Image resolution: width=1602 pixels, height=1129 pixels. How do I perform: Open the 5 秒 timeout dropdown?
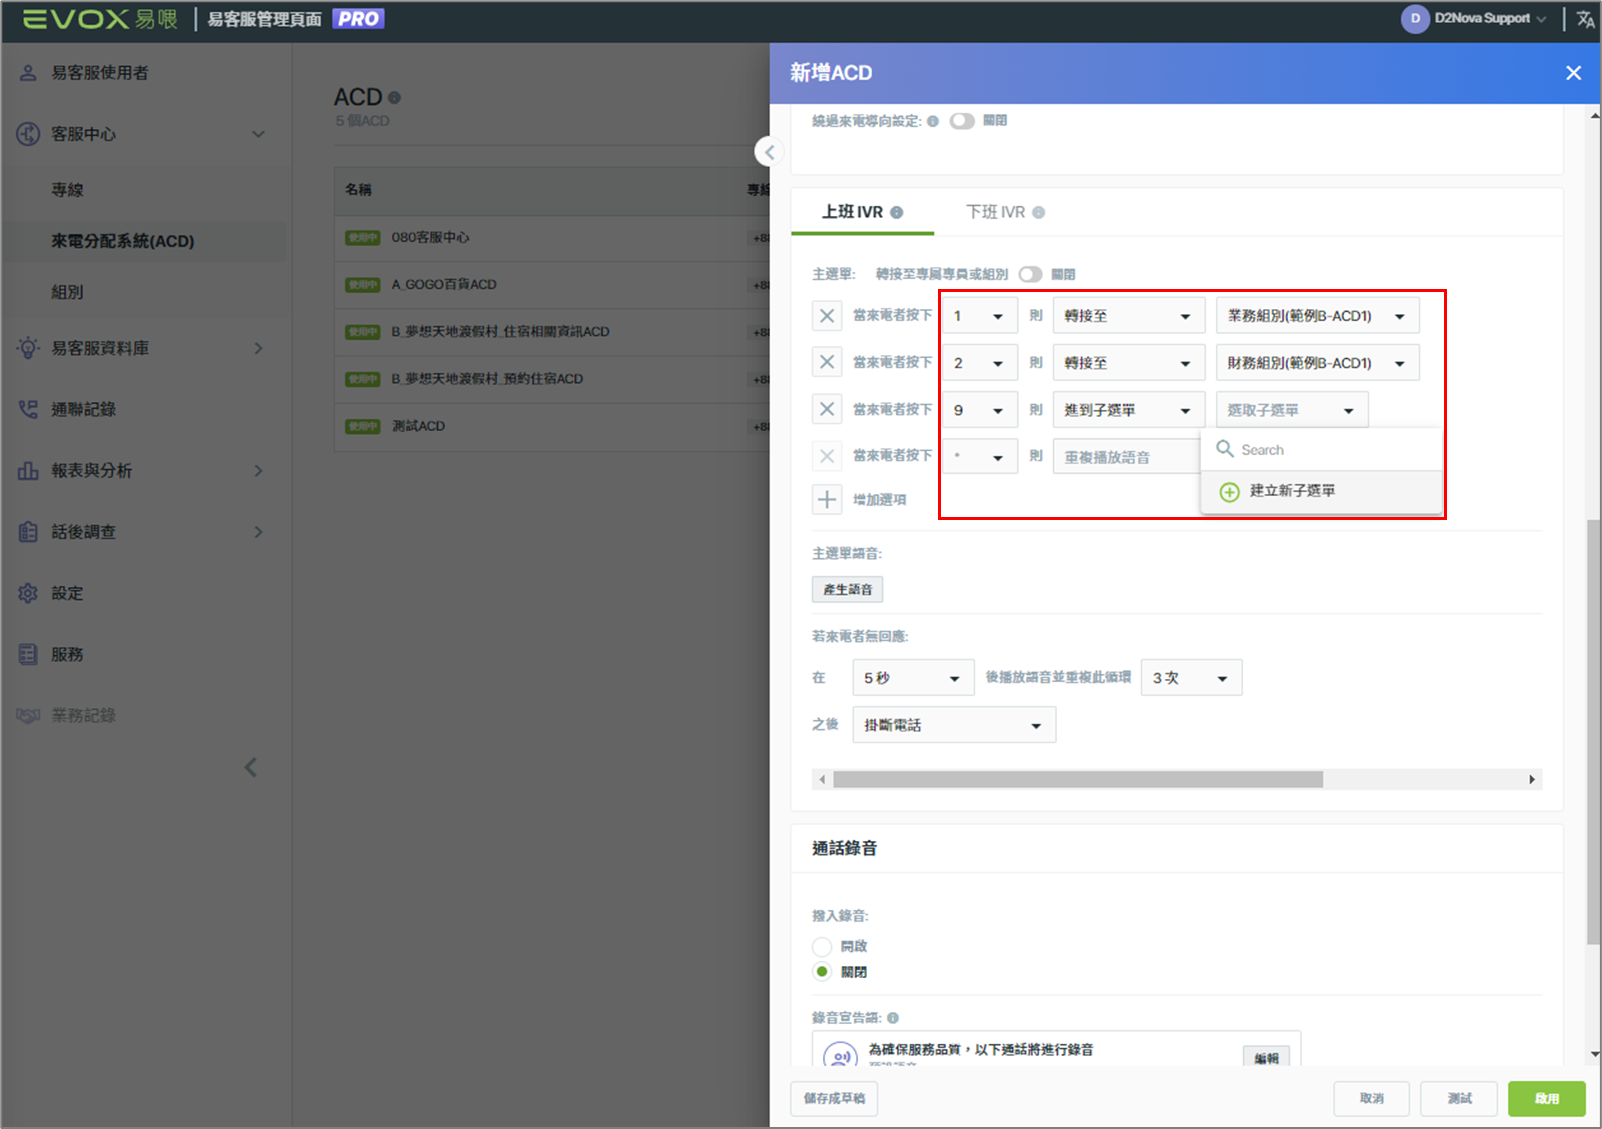[x=913, y=678]
